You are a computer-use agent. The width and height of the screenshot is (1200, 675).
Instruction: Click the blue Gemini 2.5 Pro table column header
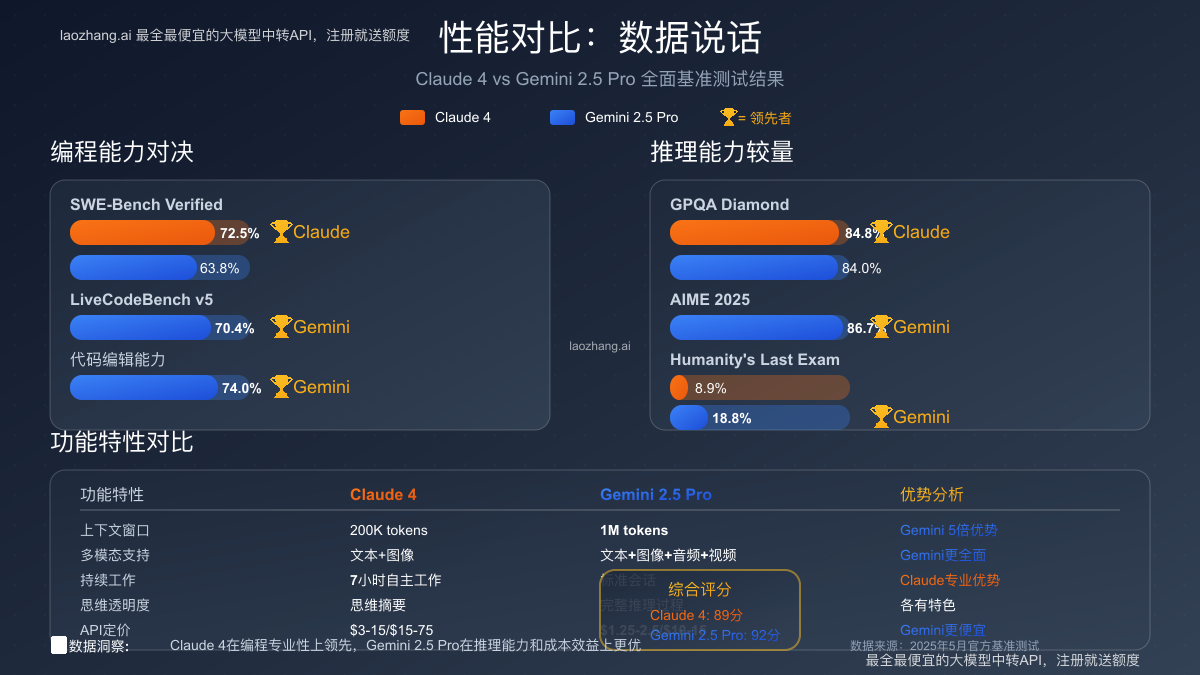point(656,495)
